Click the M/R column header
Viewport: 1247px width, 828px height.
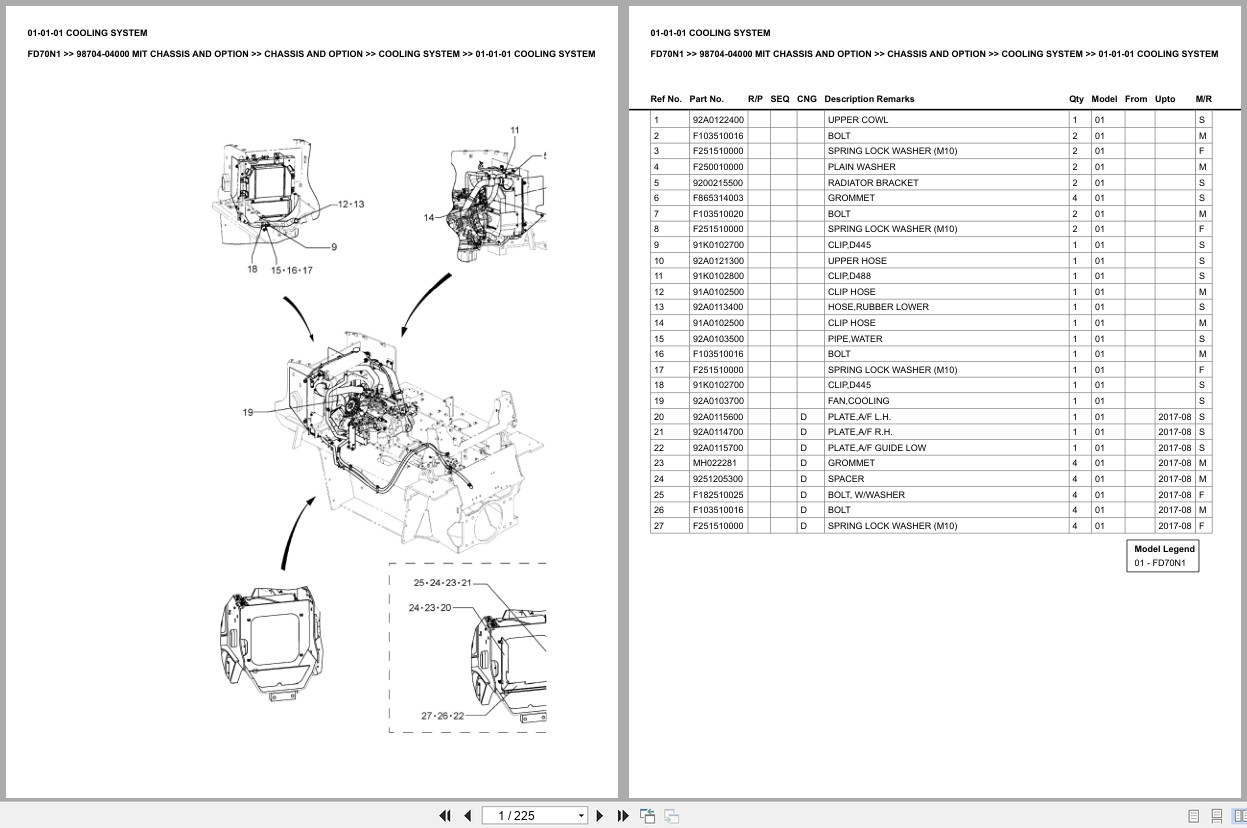coord(1204,99)
